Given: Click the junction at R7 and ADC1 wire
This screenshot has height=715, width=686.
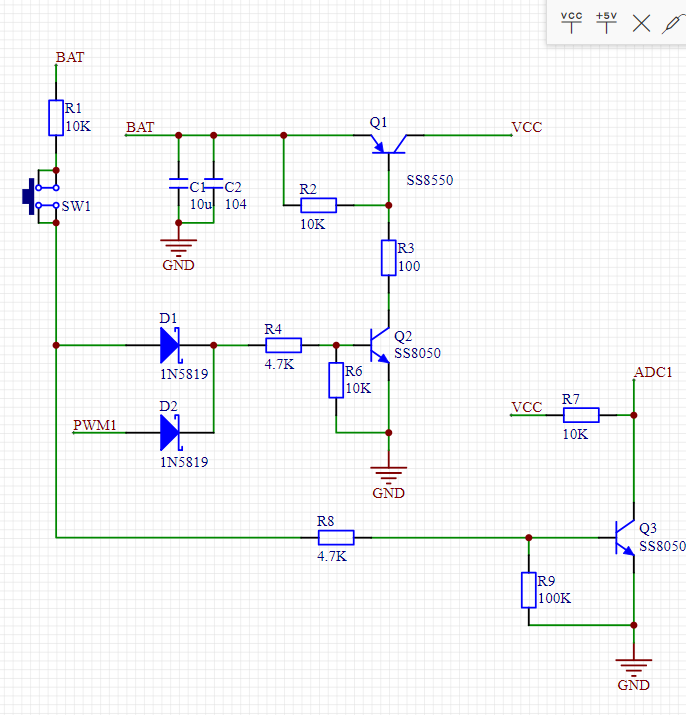Looking at the screenshot, I should tap(634, 415).
